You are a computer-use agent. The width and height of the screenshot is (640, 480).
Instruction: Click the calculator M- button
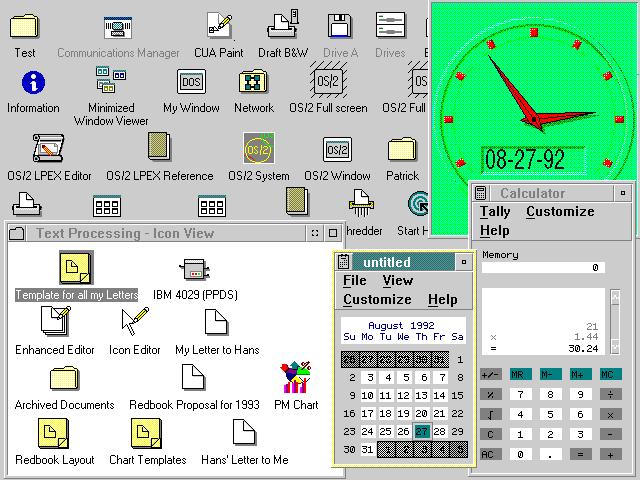pos(550,374)
